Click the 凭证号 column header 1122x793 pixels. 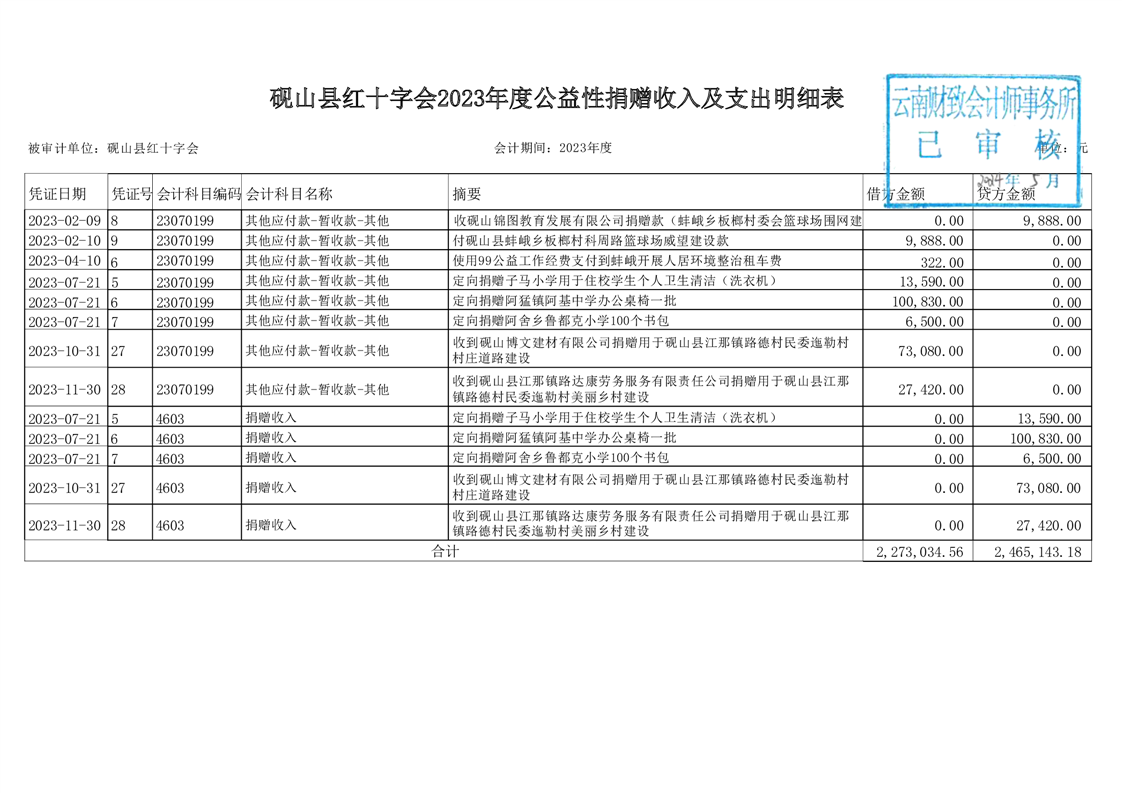(x=132, y=194)
